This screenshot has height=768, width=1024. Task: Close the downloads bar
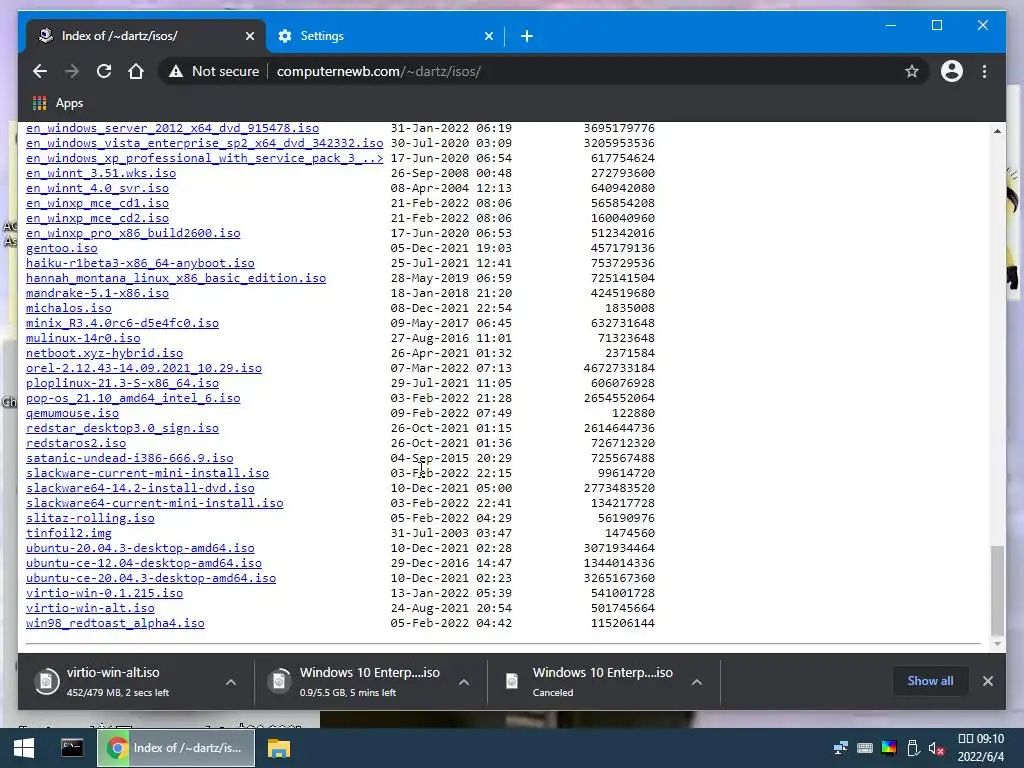point(987,681)
